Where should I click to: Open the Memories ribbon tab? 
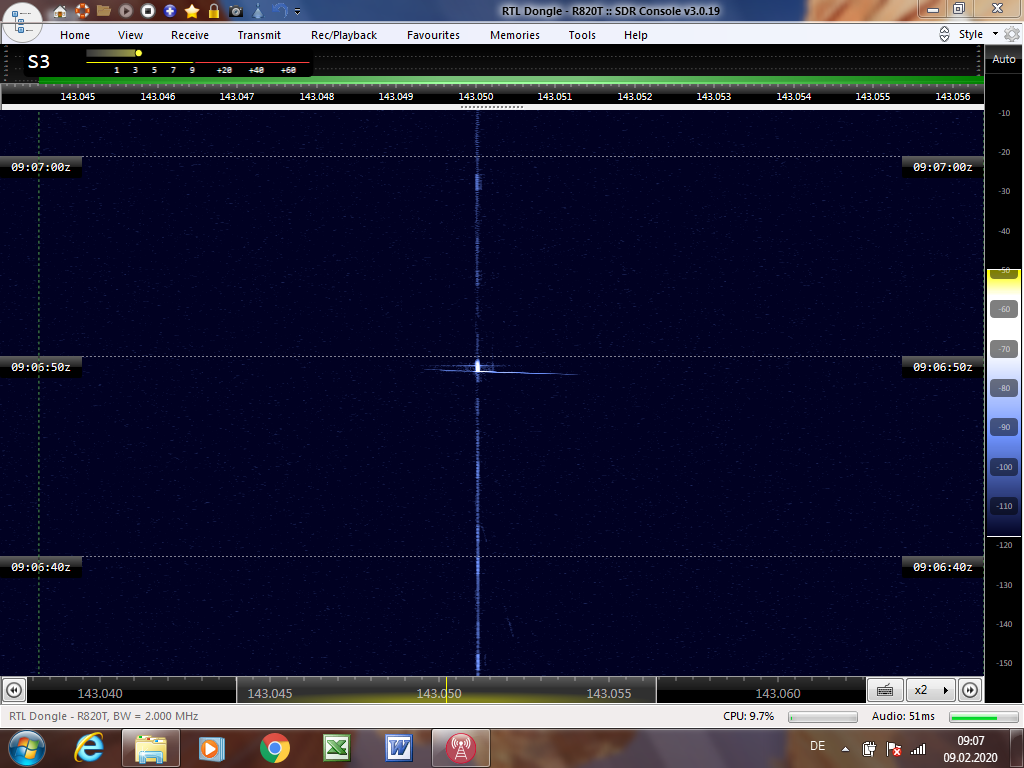point(515,35)
